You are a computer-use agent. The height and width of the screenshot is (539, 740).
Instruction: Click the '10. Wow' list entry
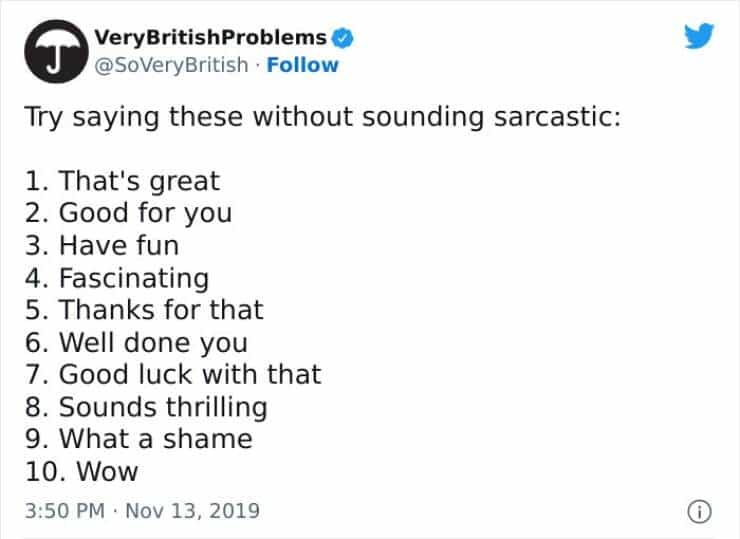coord(80,471)
